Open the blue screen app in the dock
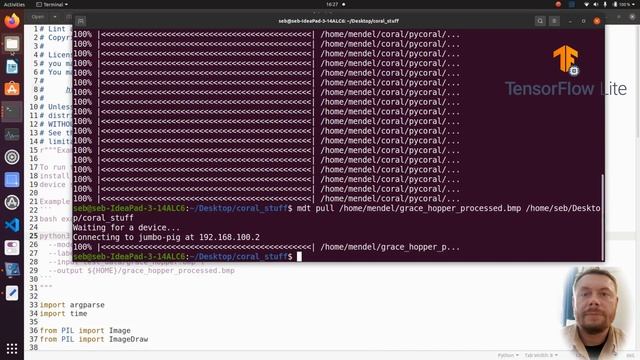Screen dimensions: 640x360 12,180
